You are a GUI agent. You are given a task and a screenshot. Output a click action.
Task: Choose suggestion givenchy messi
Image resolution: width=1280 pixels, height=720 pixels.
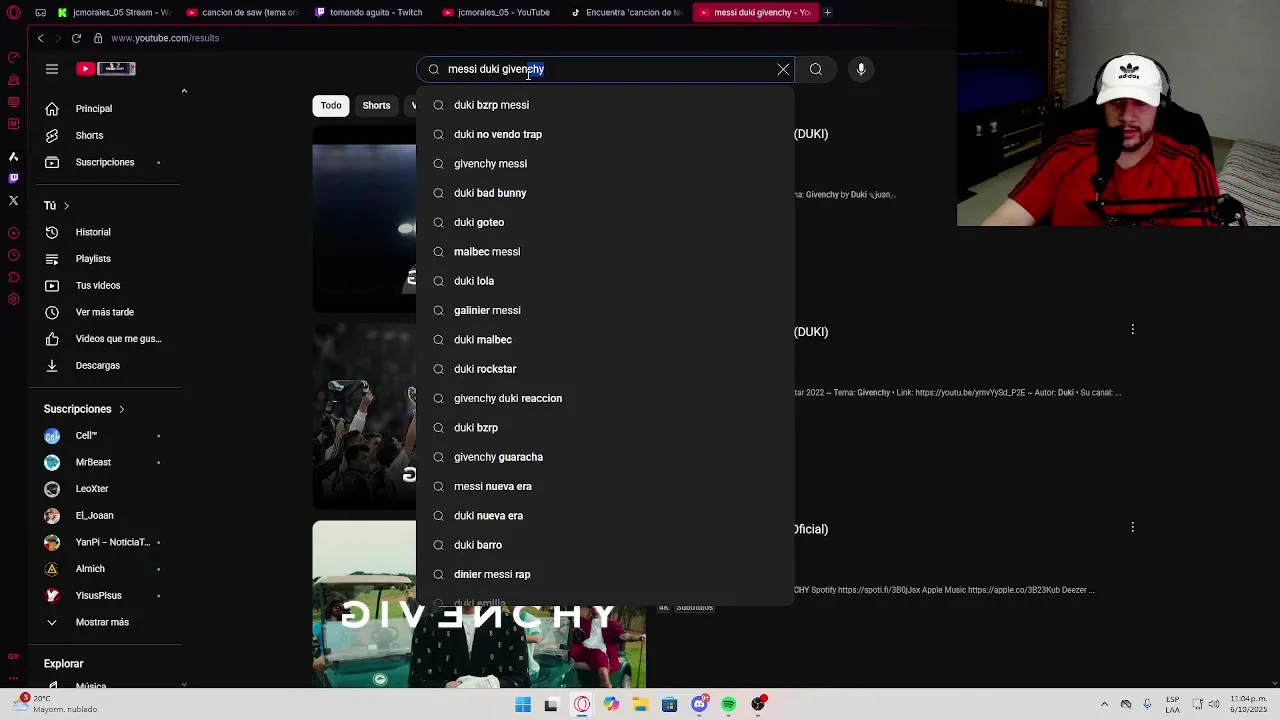(x=606, y=163)
